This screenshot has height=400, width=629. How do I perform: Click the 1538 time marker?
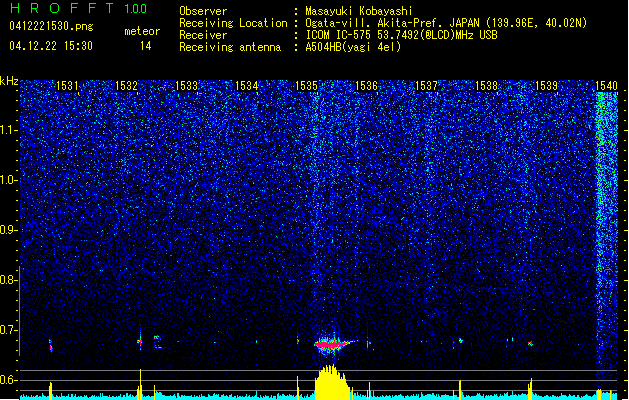click(486, 85)
